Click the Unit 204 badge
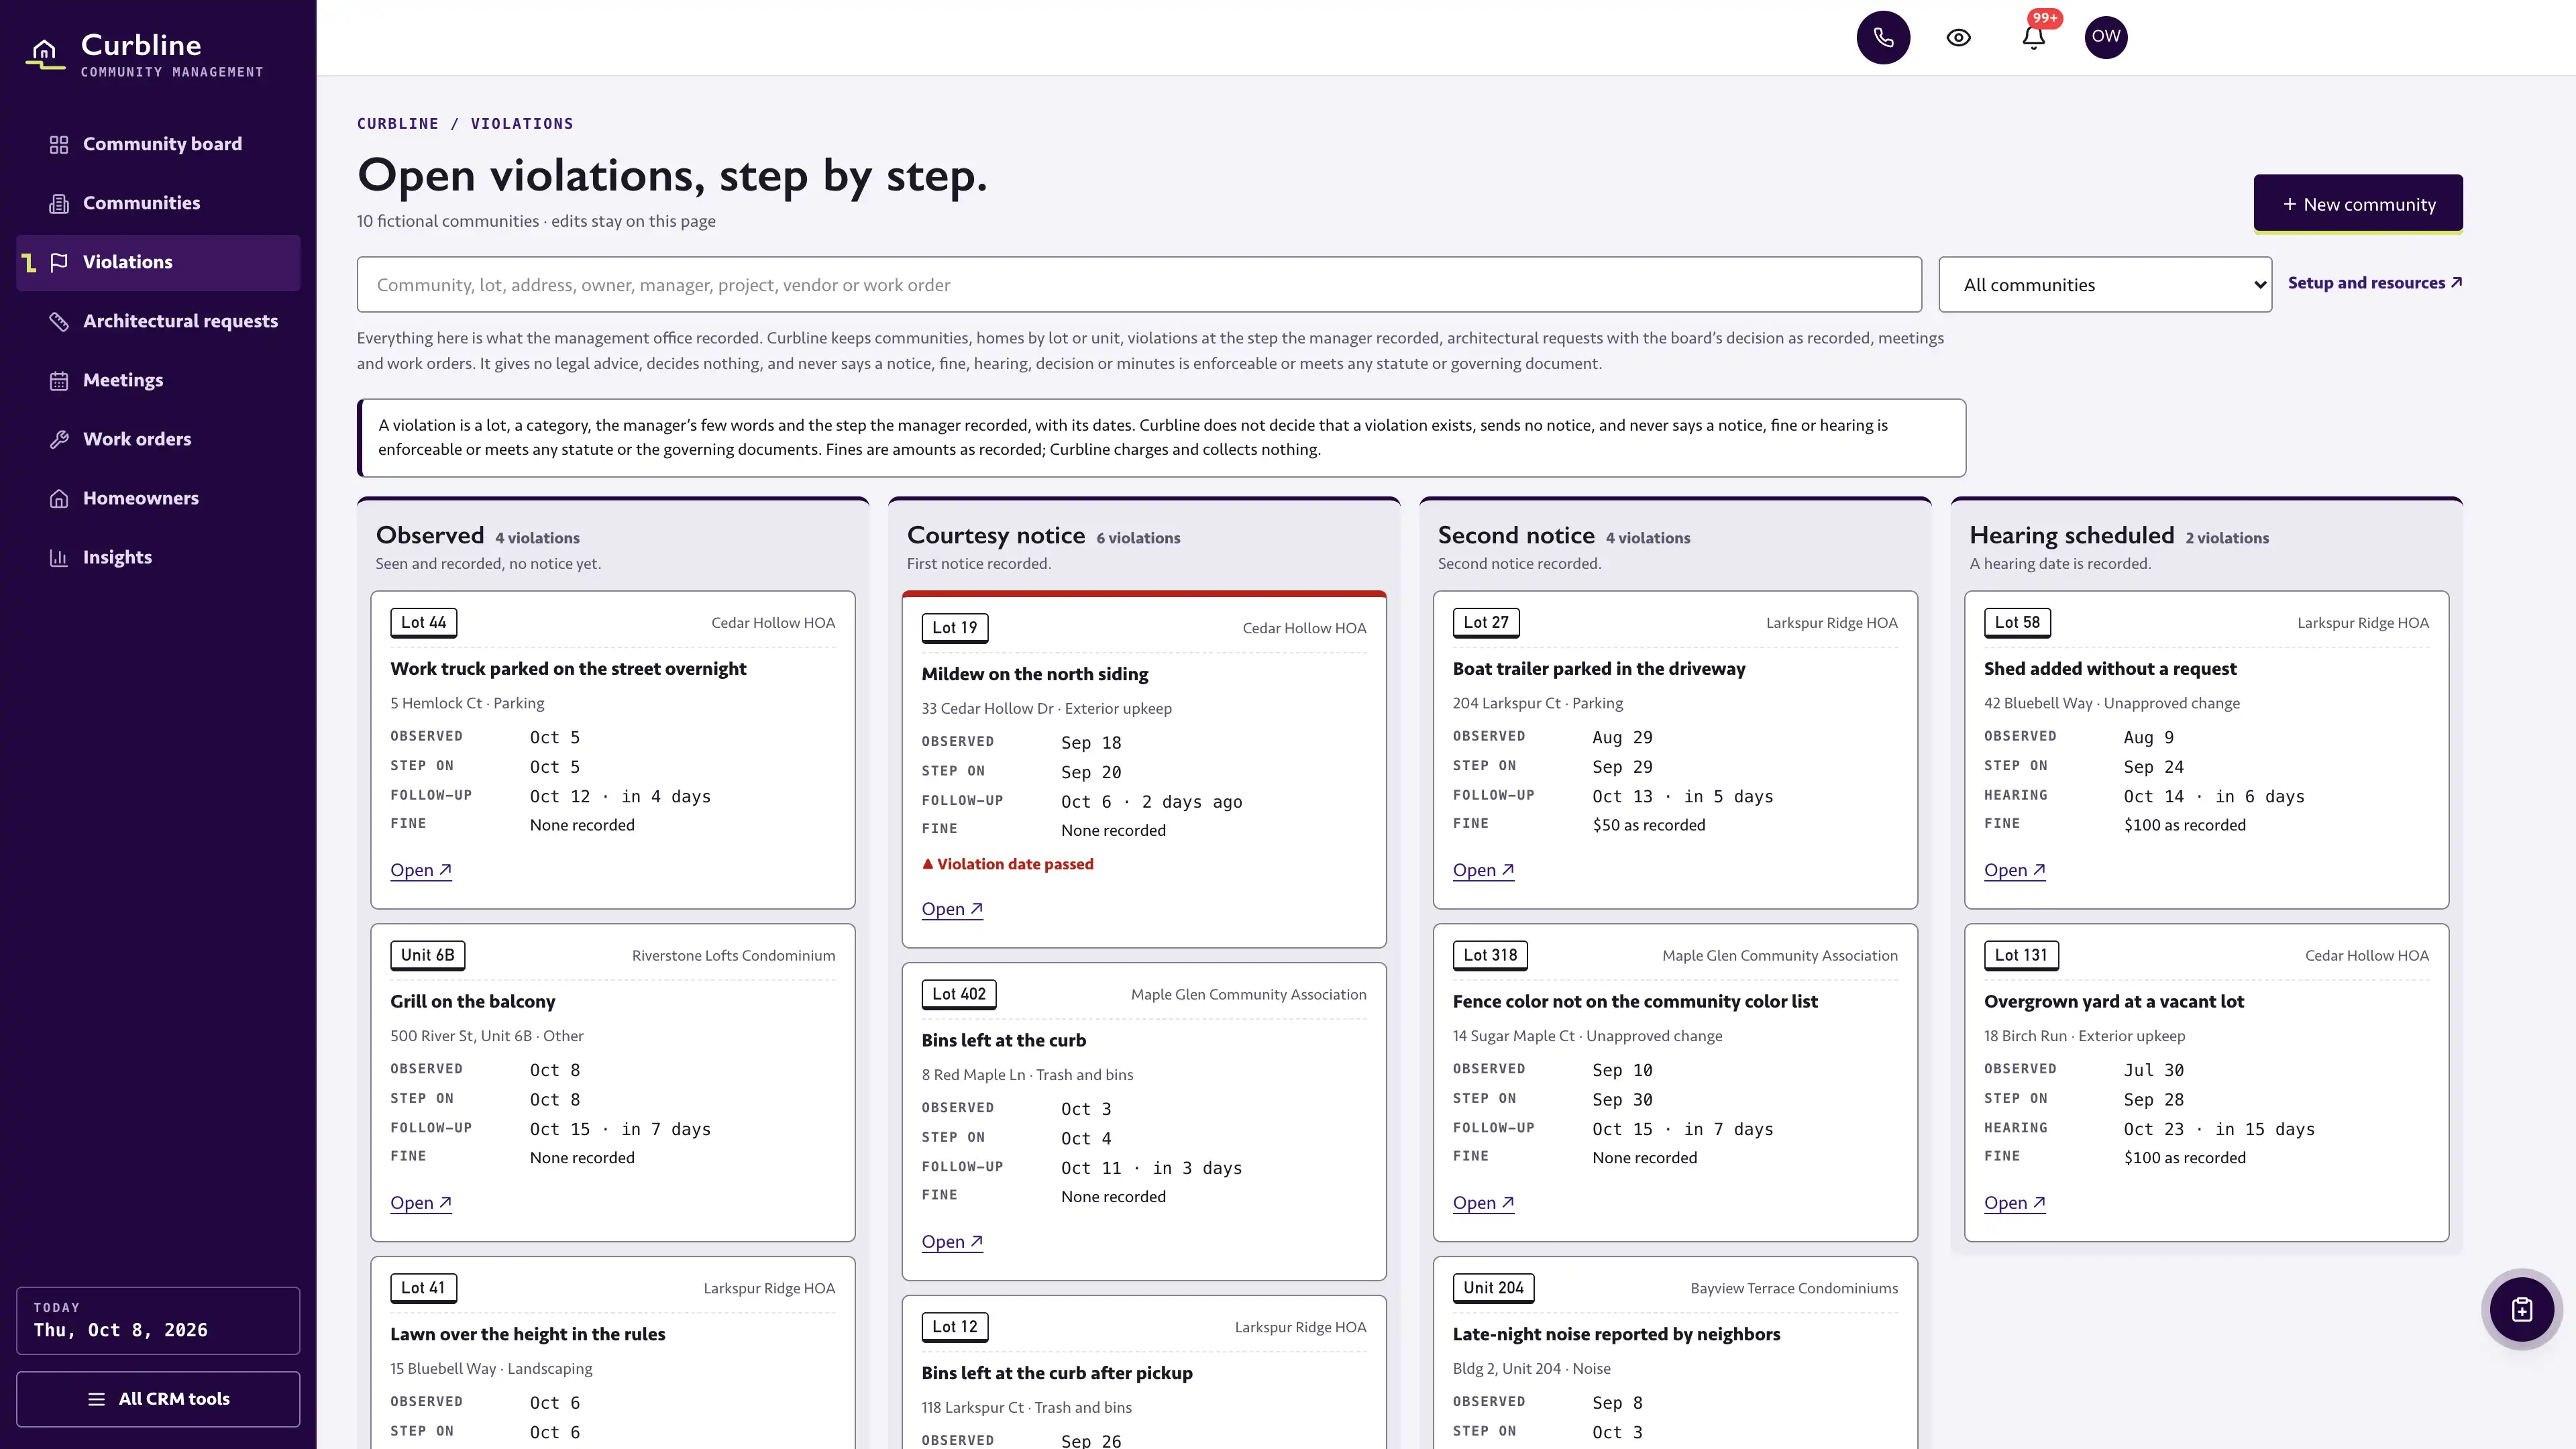The height and width of the screenshot is (1449, 2576). [x=1493, y=1288]
